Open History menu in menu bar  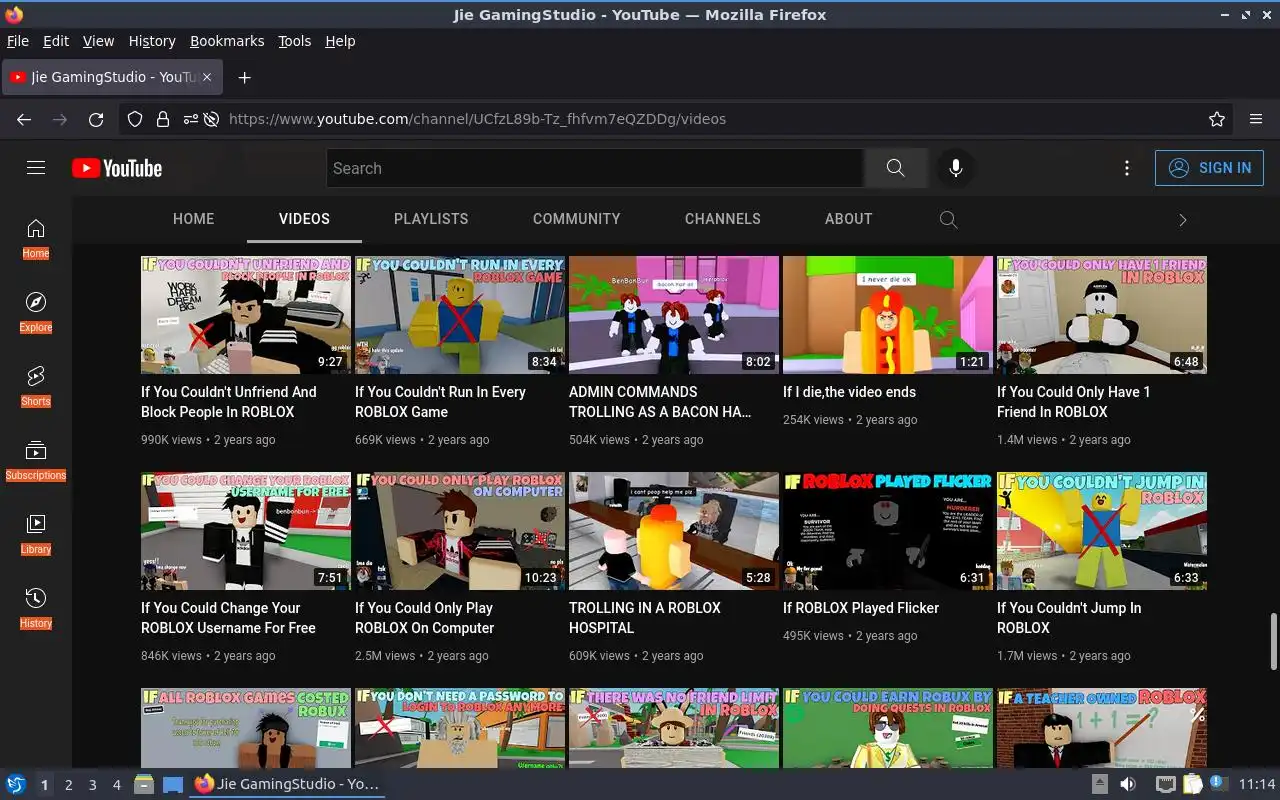152,41
